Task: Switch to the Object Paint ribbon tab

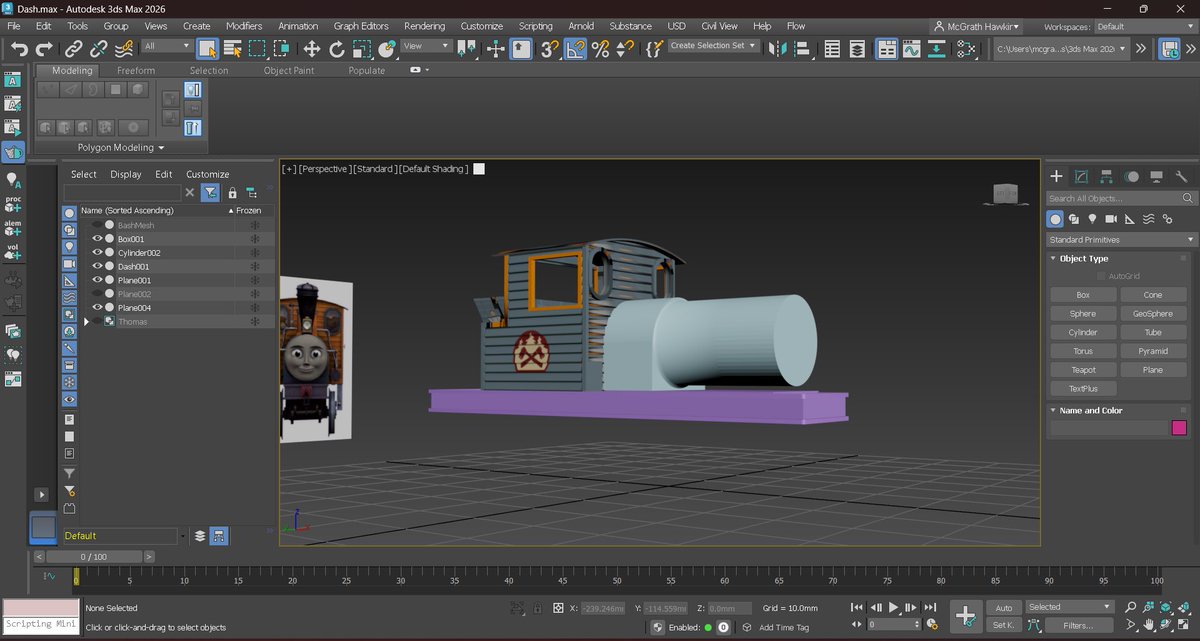Action: point(289,71)
